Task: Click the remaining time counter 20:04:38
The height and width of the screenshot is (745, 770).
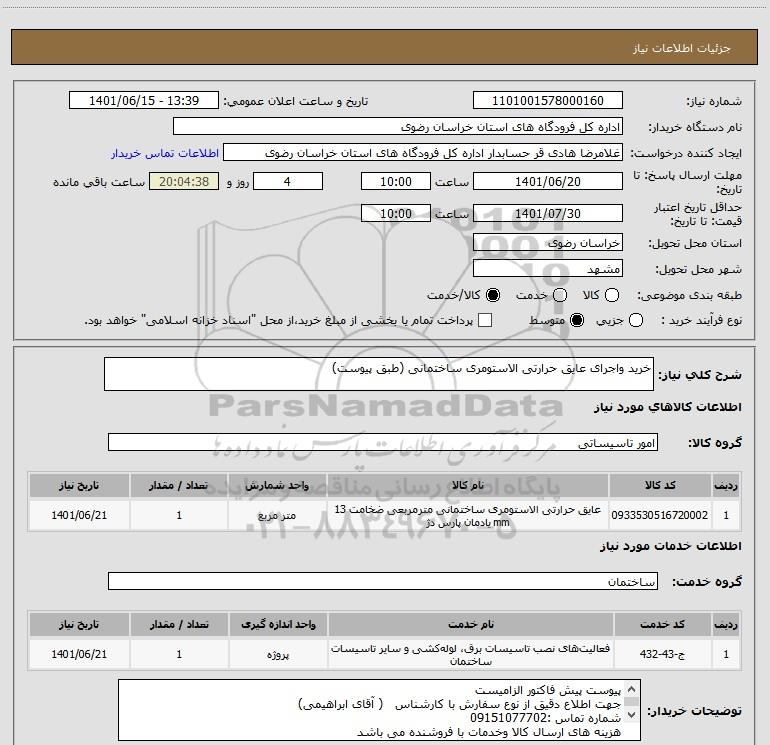Action: [184, 181]
